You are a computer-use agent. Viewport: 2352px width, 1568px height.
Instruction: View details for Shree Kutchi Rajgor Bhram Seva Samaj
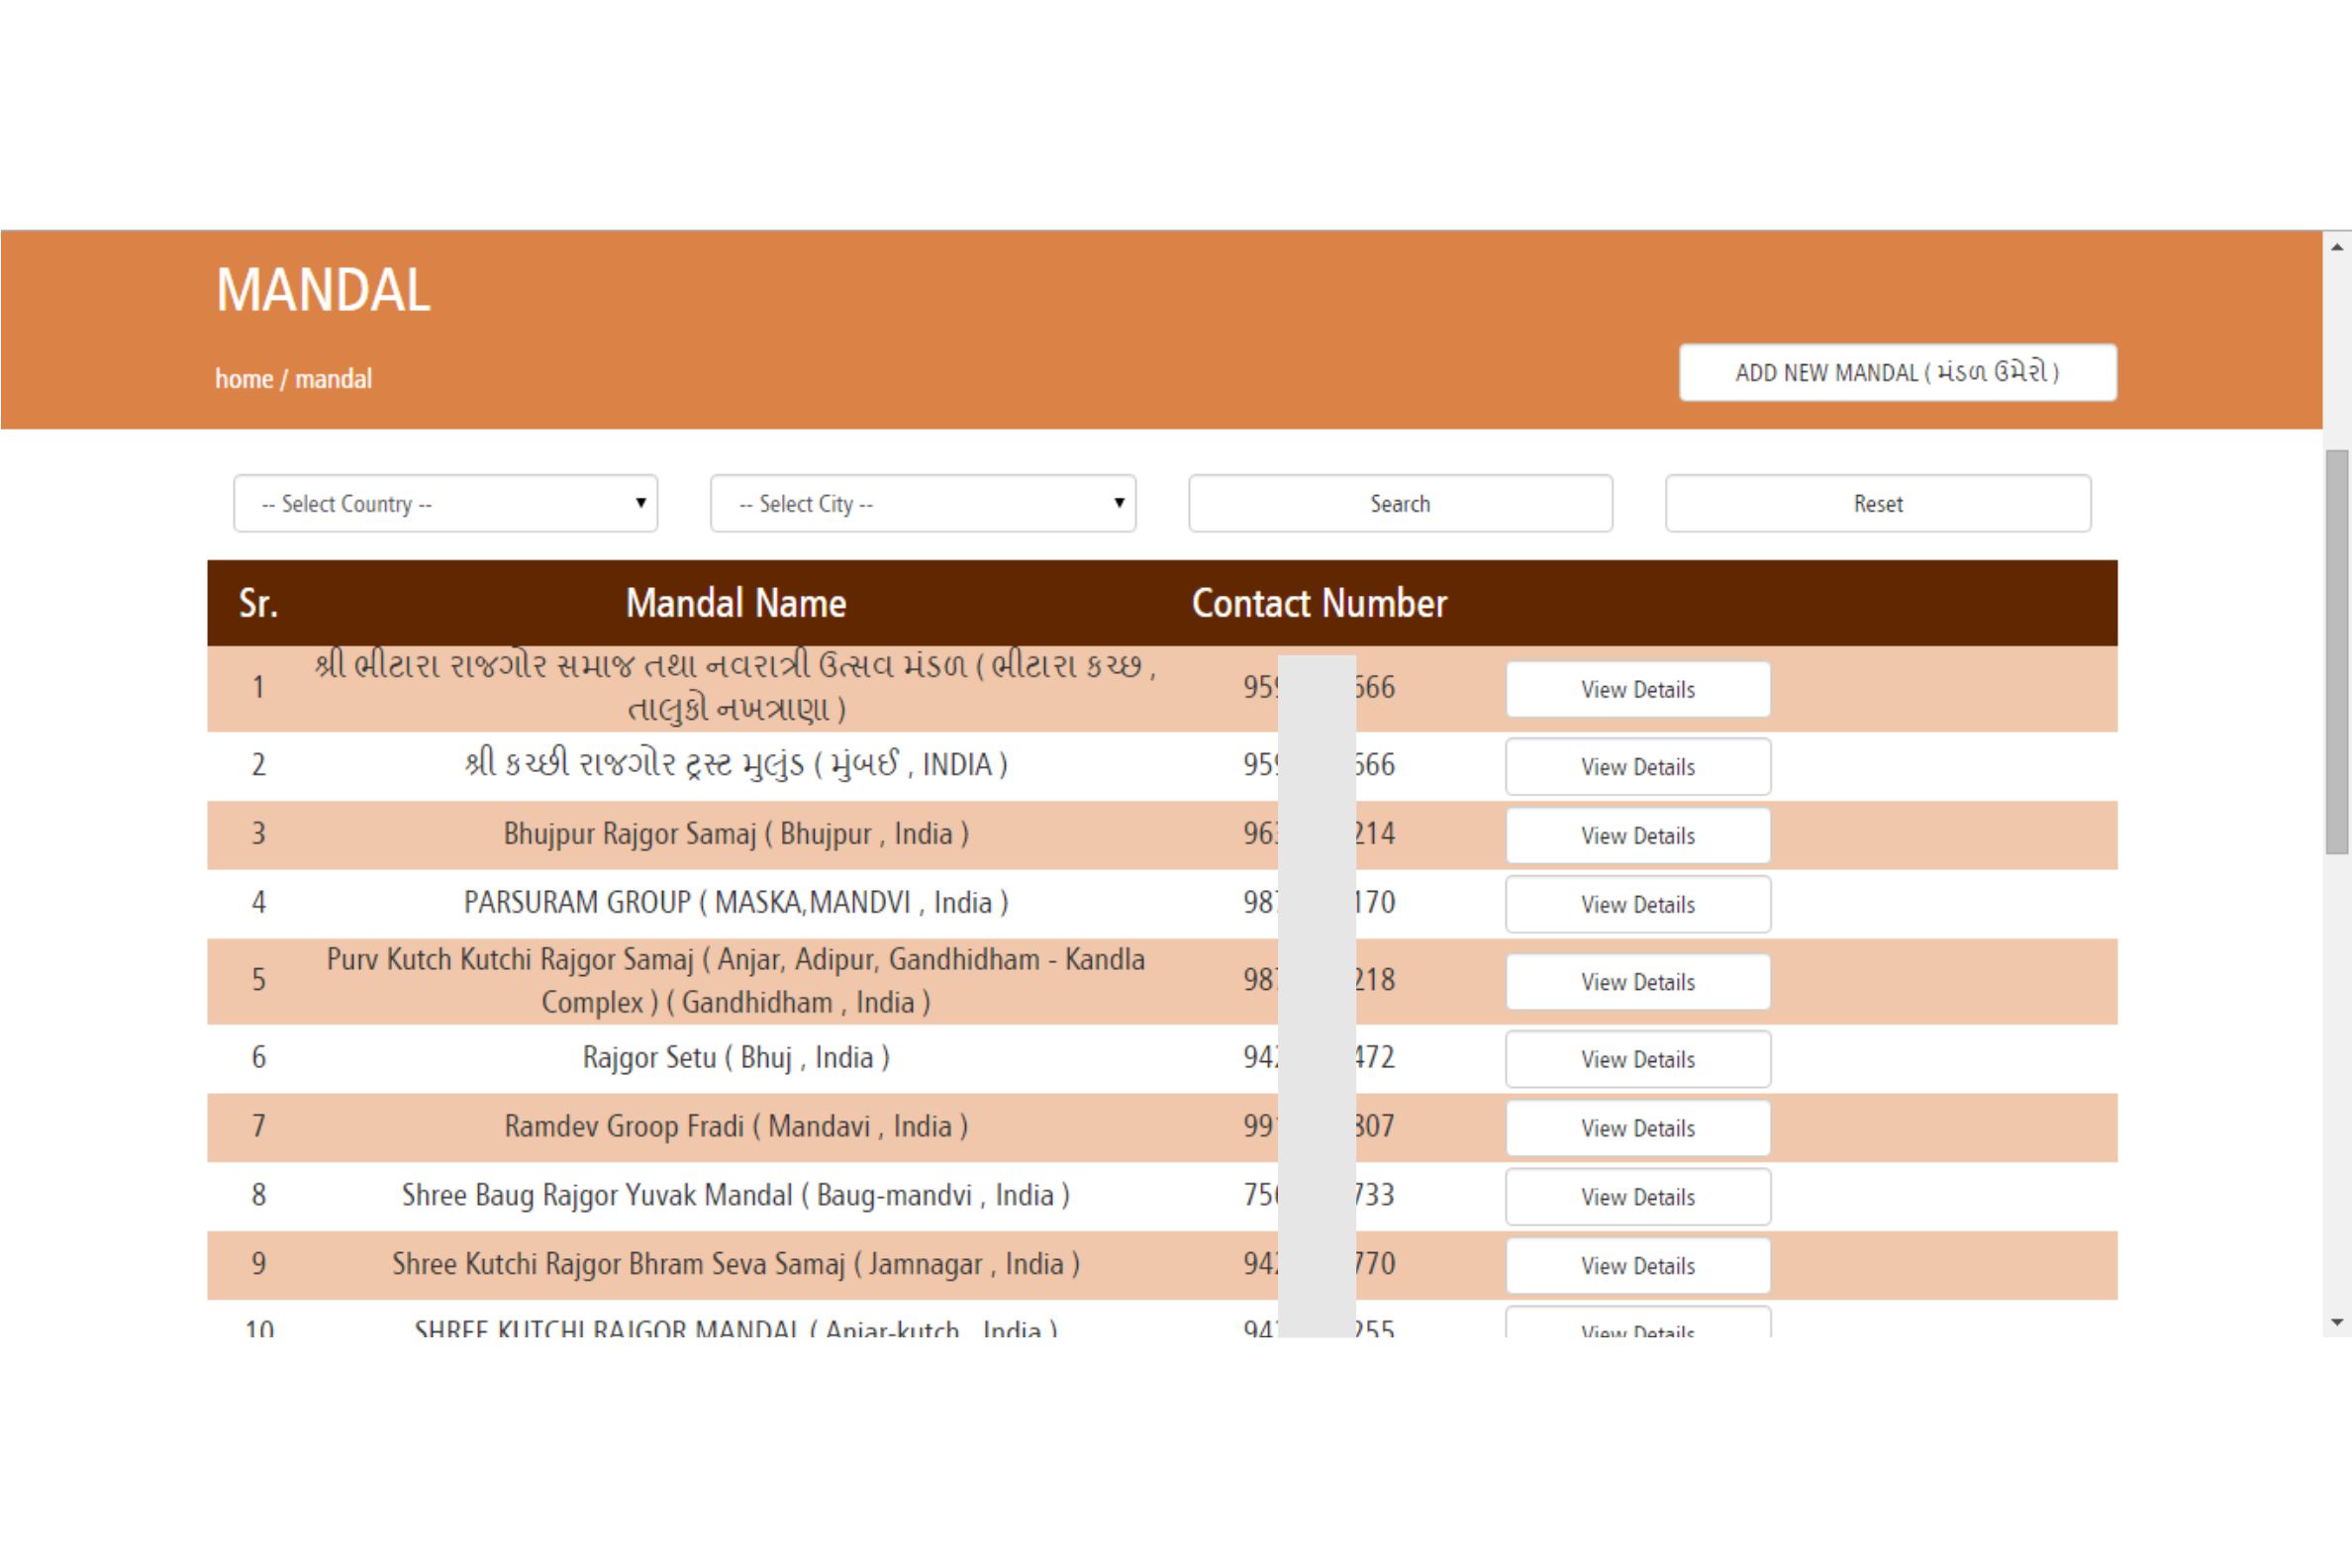pyautogui.click(x=1638, y=1265)
